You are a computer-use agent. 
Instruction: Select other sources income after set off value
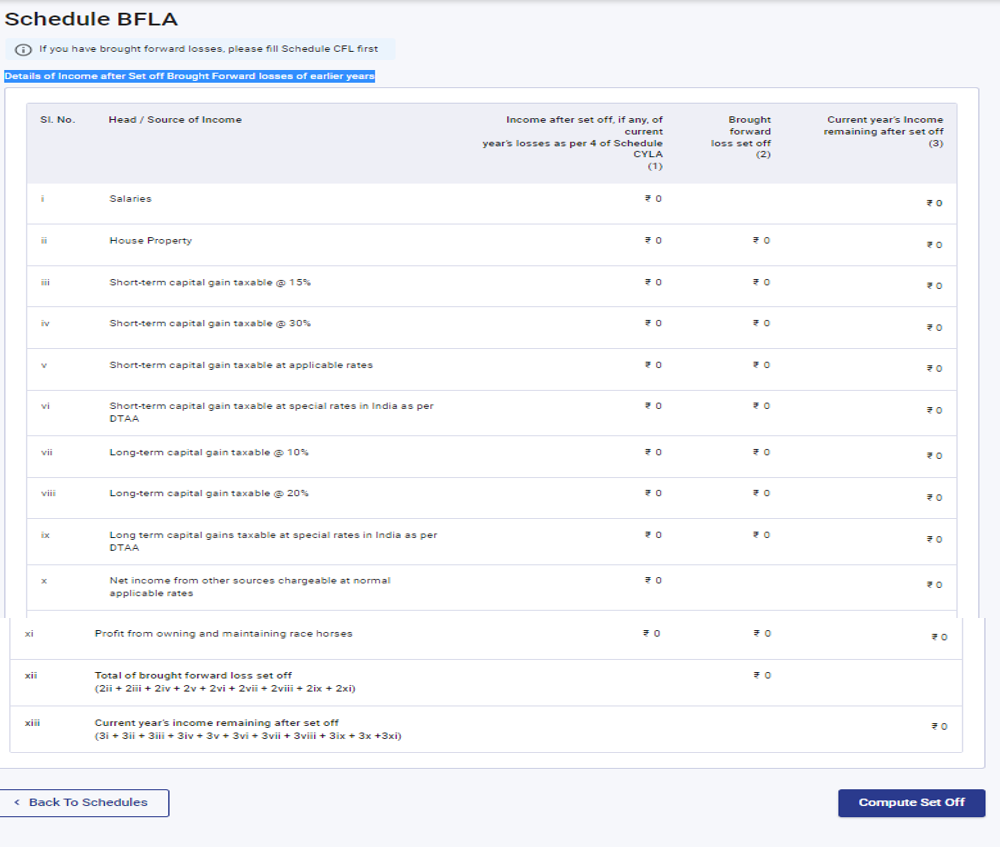653,581
